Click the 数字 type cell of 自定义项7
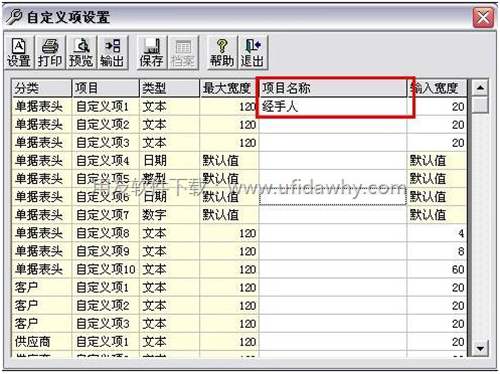 pyautogui.click(x=169, y=215)
